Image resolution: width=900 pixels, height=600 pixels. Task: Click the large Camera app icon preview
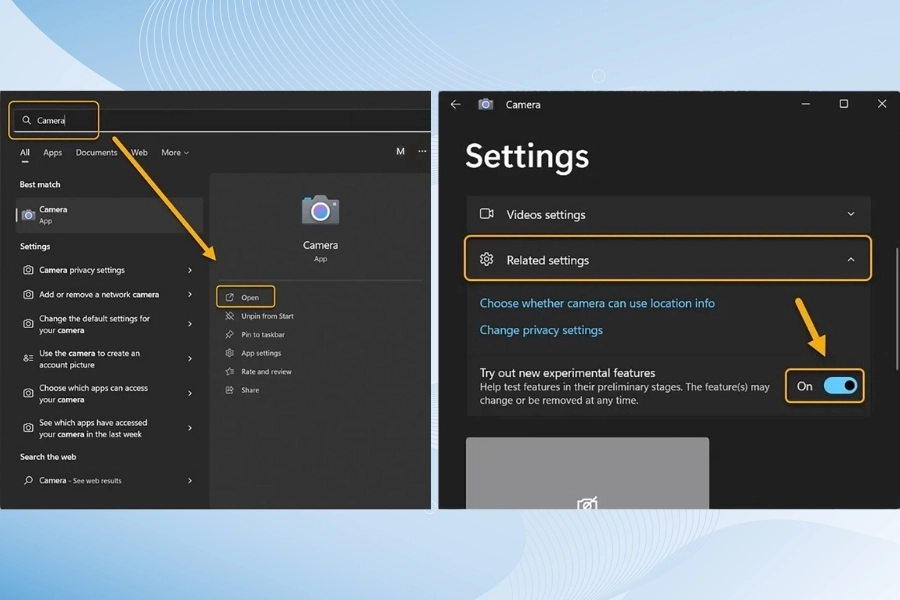click(320, 212)
